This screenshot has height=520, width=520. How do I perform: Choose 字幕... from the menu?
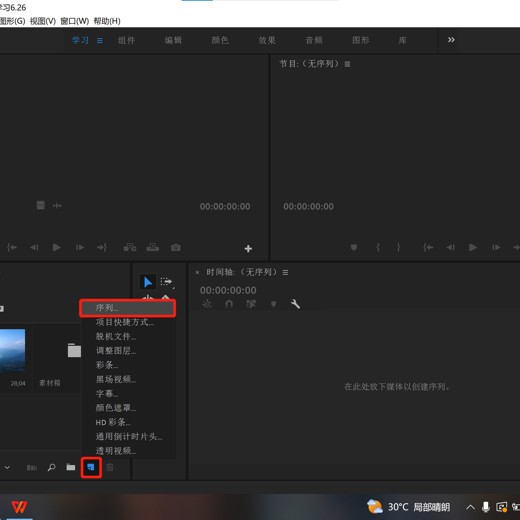point(129,394)
